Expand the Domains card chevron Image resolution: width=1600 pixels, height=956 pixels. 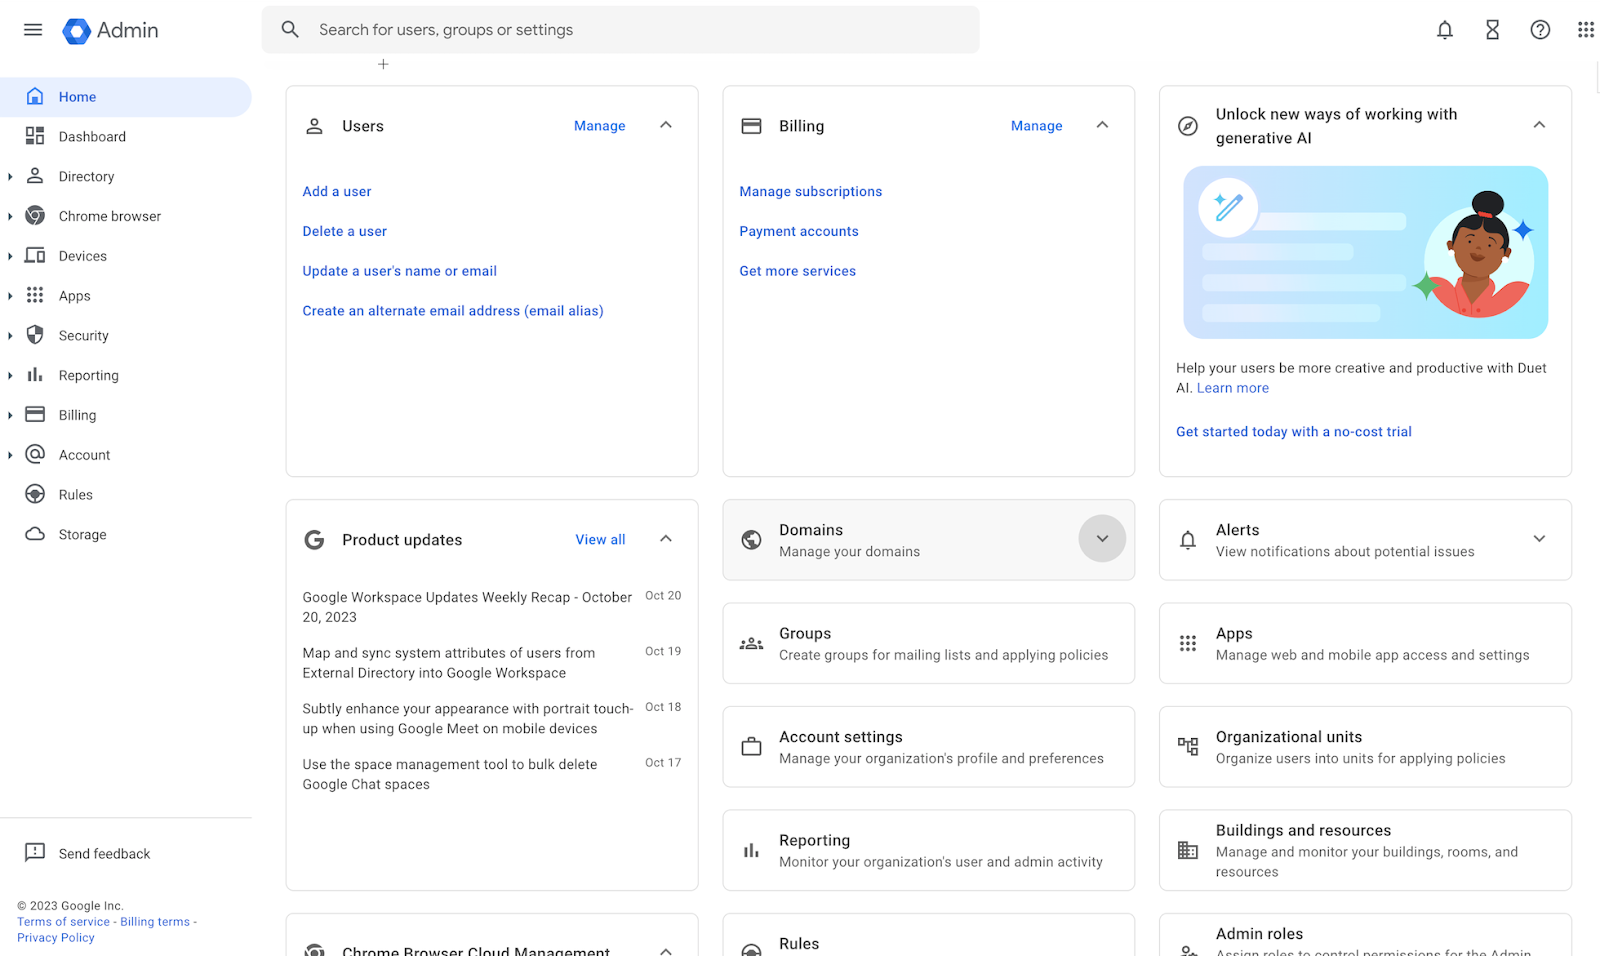1102,539
